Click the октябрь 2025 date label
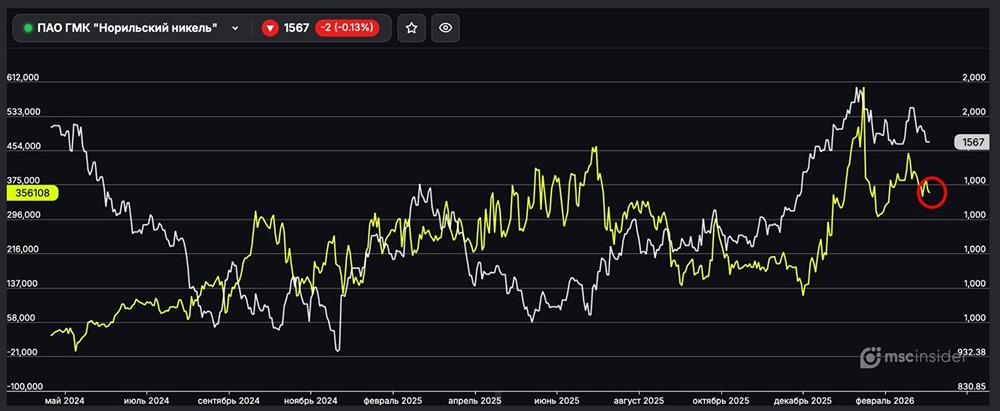This screenshot has height=411, width=1000. (722, 401)
